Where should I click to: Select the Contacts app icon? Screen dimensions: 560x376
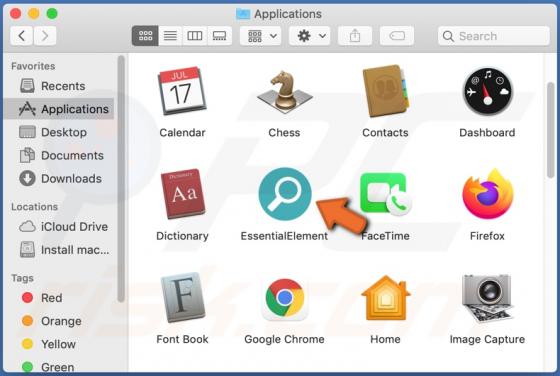pos(385,91)
